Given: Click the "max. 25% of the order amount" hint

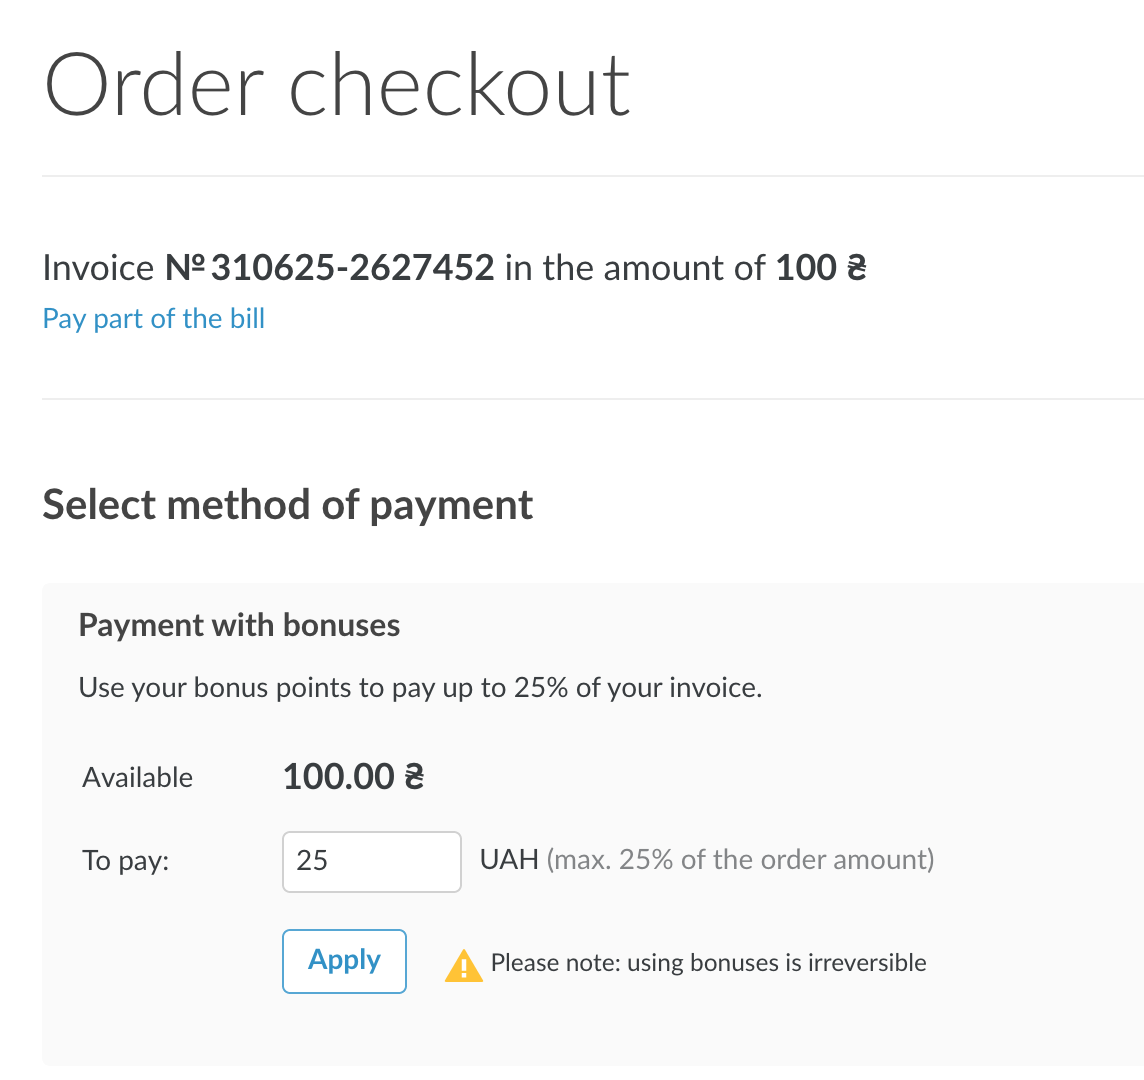Looking at the screenshot, I should [740, 860].
